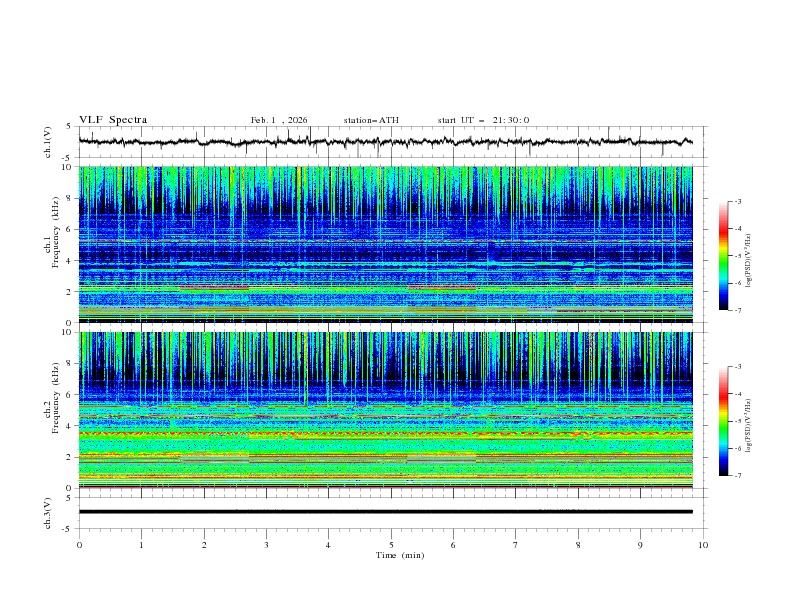Click the '-7' label on ch.1 colorbar
792x612 pixels.
(738, 310)
